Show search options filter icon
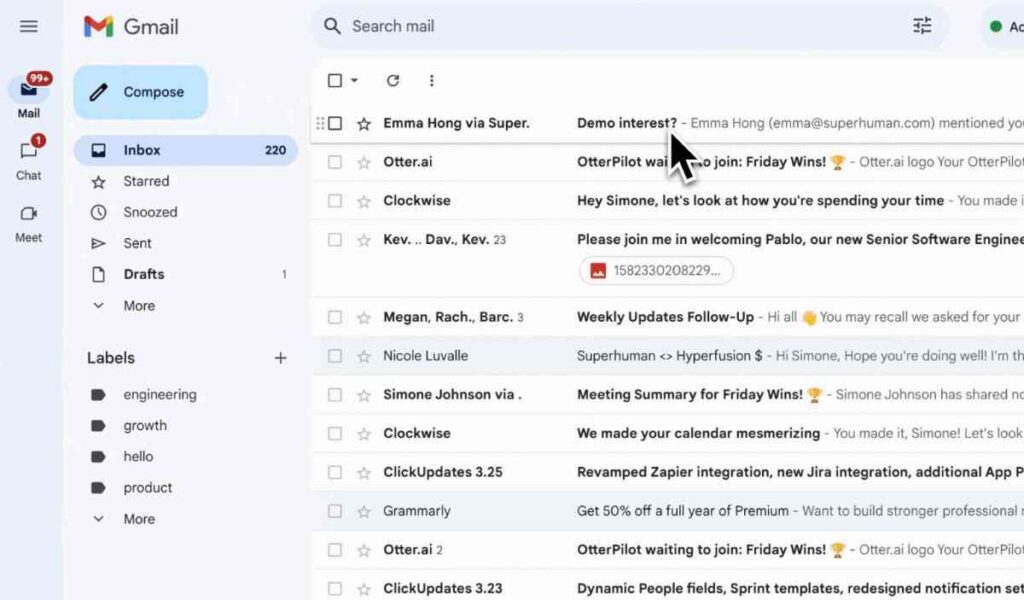Screen dimensions: 1024x600 click(922, 25)
